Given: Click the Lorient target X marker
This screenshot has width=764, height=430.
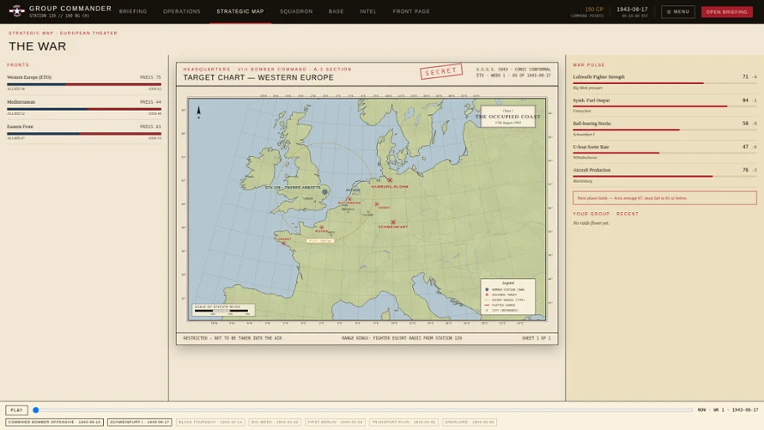Looking at the screenshot, I should tap(284, 243).
